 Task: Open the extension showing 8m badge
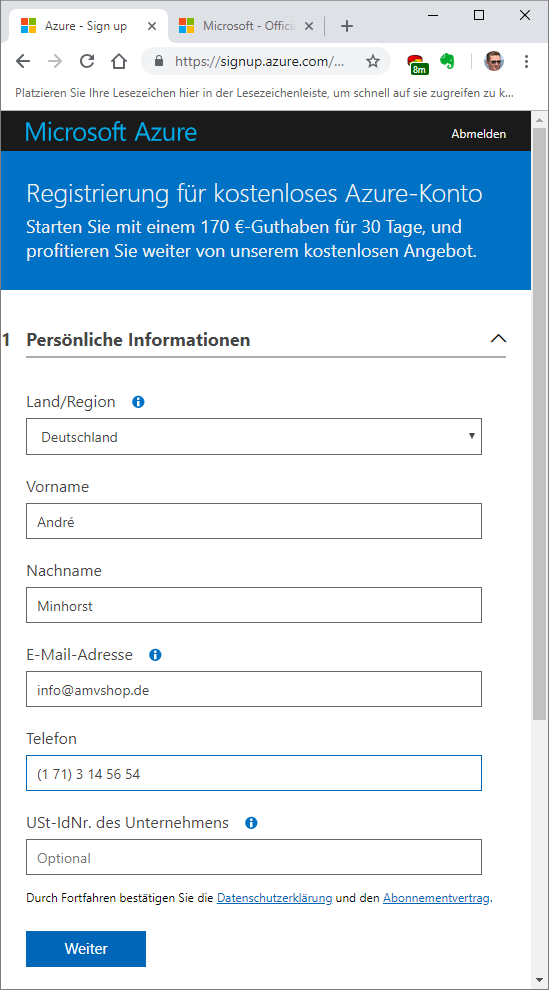[416, 63]
